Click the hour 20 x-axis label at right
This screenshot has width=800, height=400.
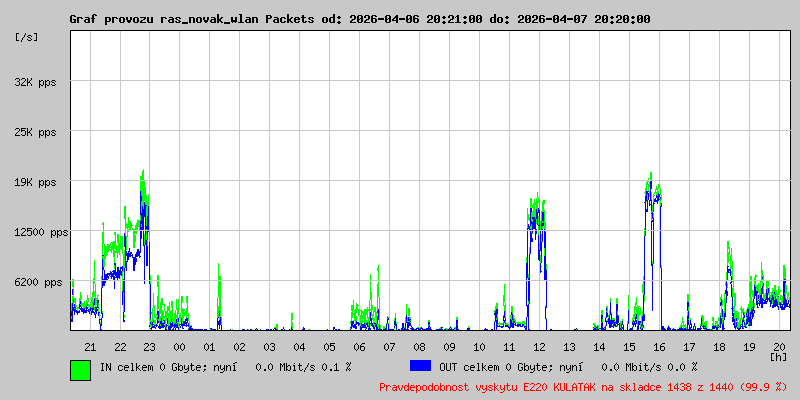[779, 348]
